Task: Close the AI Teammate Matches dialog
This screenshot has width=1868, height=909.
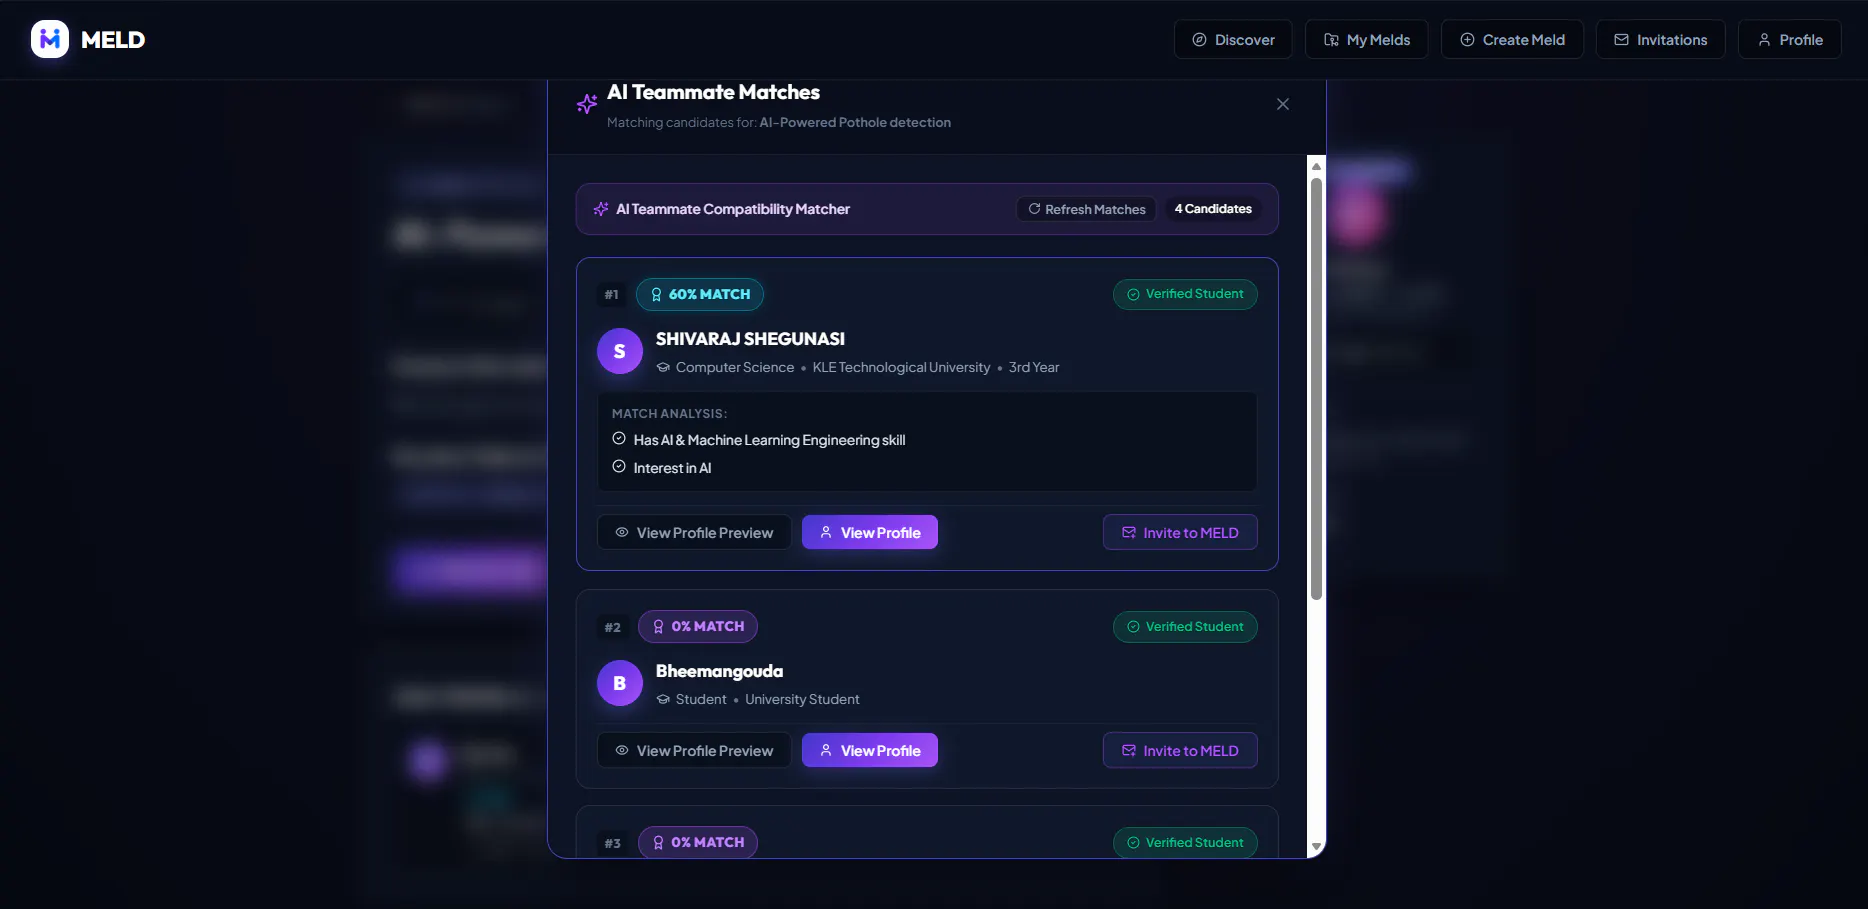Action: pyautogui.click(x=1283, y=104)
